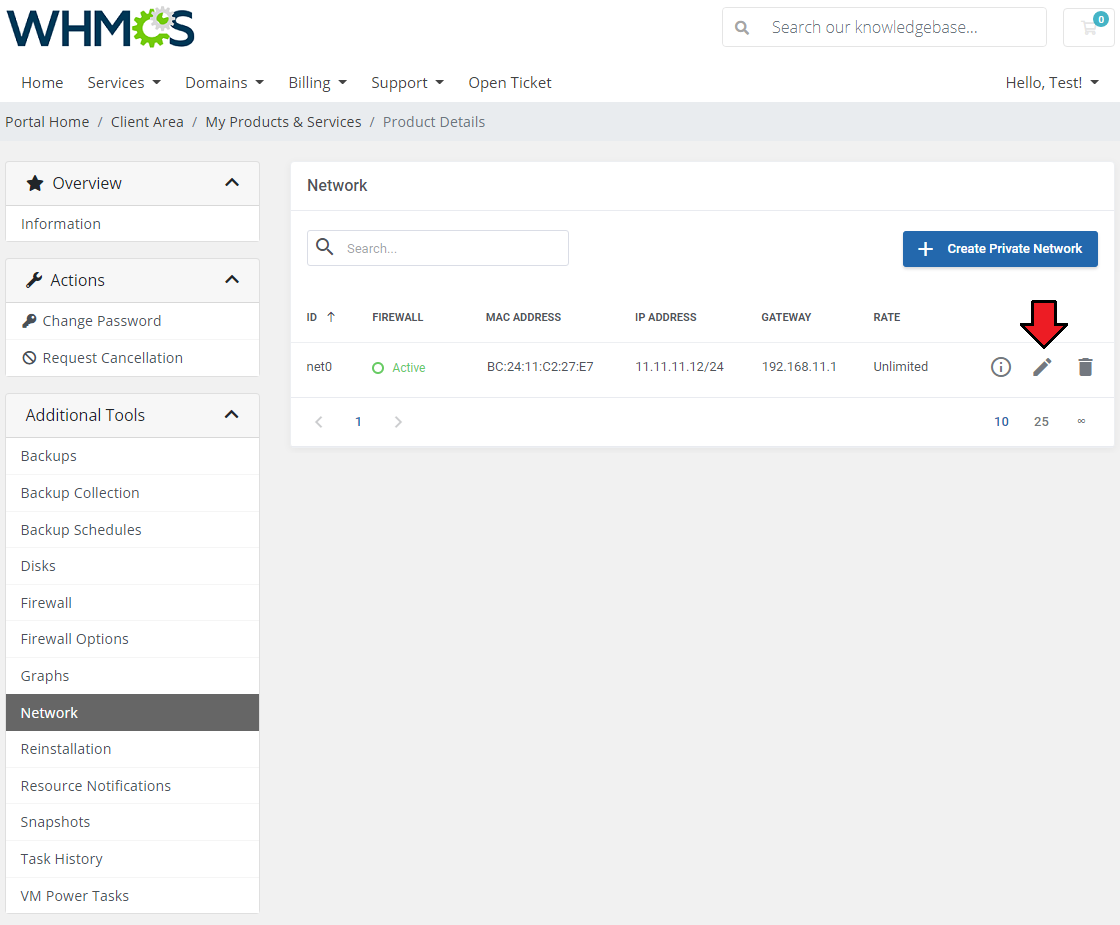Open the Hello, Test! account menu
Viewport: 1120px width, 925px height.
pos(1052,83)
